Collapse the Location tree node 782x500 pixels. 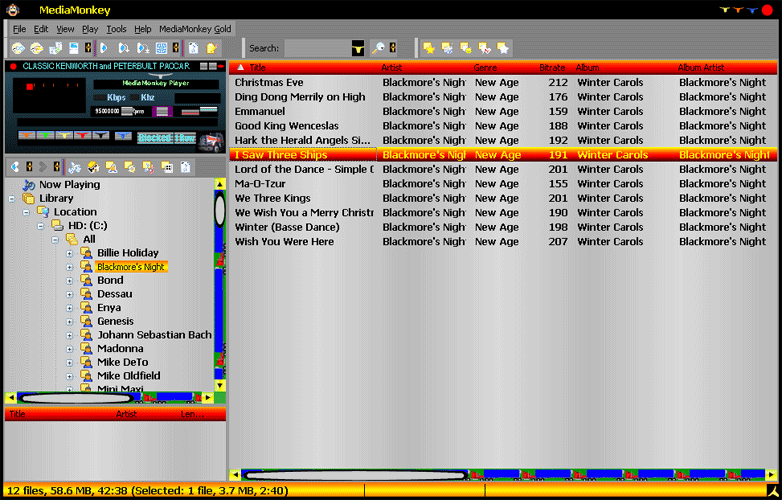(26, 212)
